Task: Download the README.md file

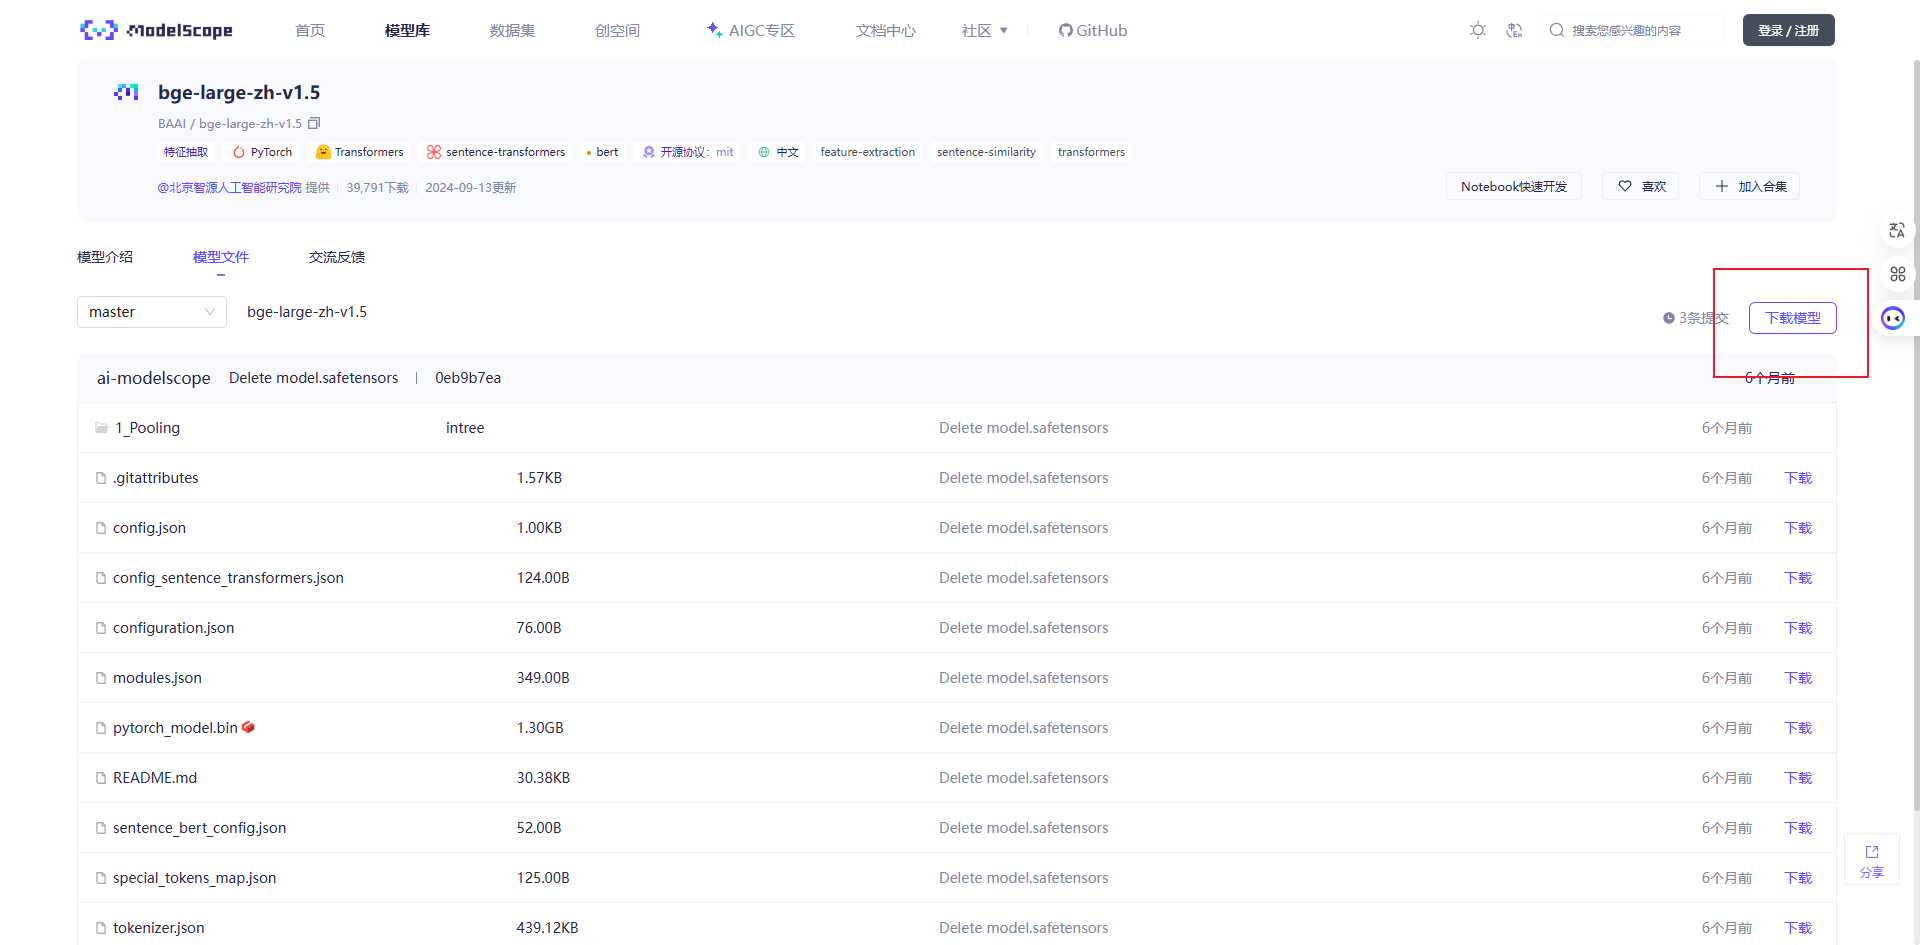Action: coord(1798,778)
